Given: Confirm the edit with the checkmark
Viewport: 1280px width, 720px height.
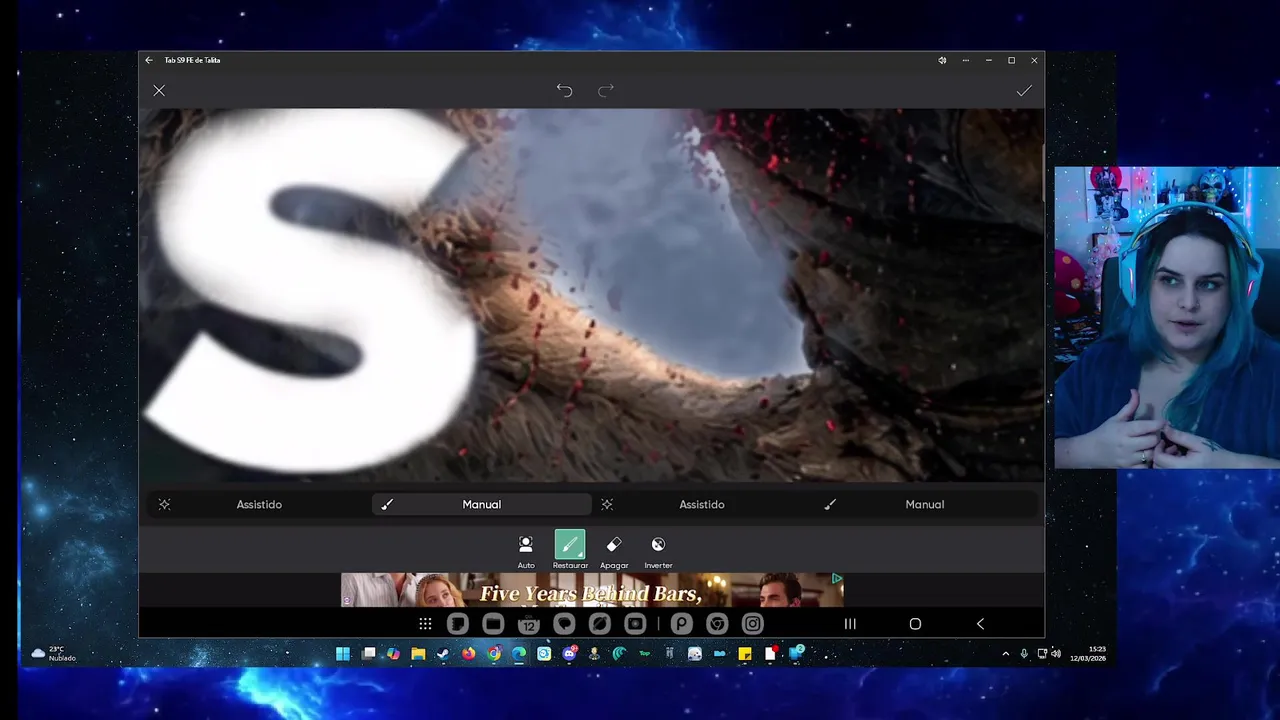Looking at the screenshot, I should (1024, 91).
